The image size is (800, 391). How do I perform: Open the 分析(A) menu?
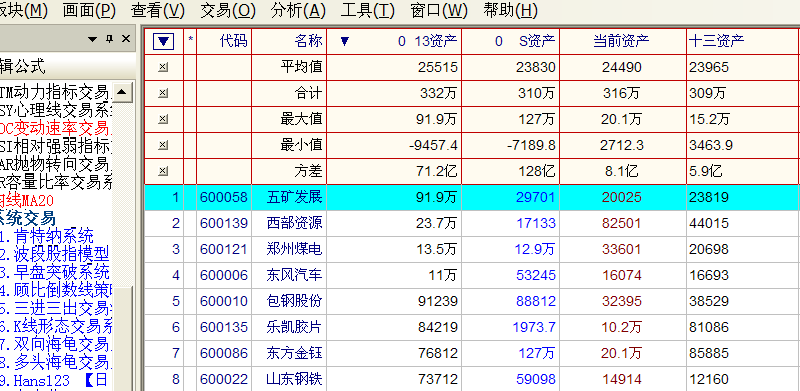click(x=298, y=10)
